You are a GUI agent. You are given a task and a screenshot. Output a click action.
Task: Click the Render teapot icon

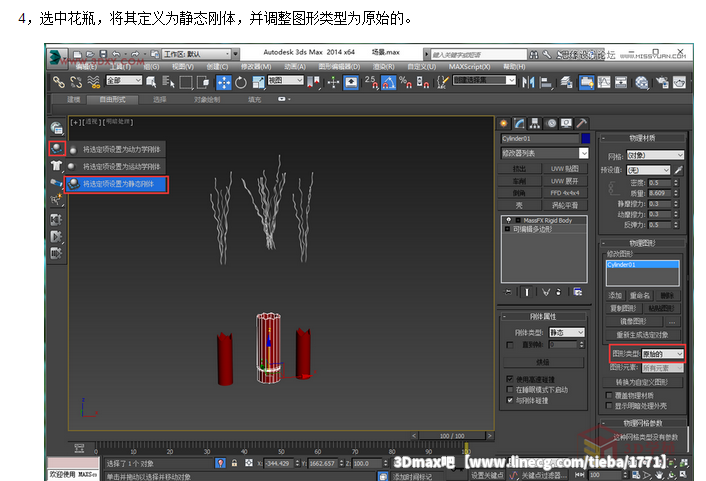679,82
